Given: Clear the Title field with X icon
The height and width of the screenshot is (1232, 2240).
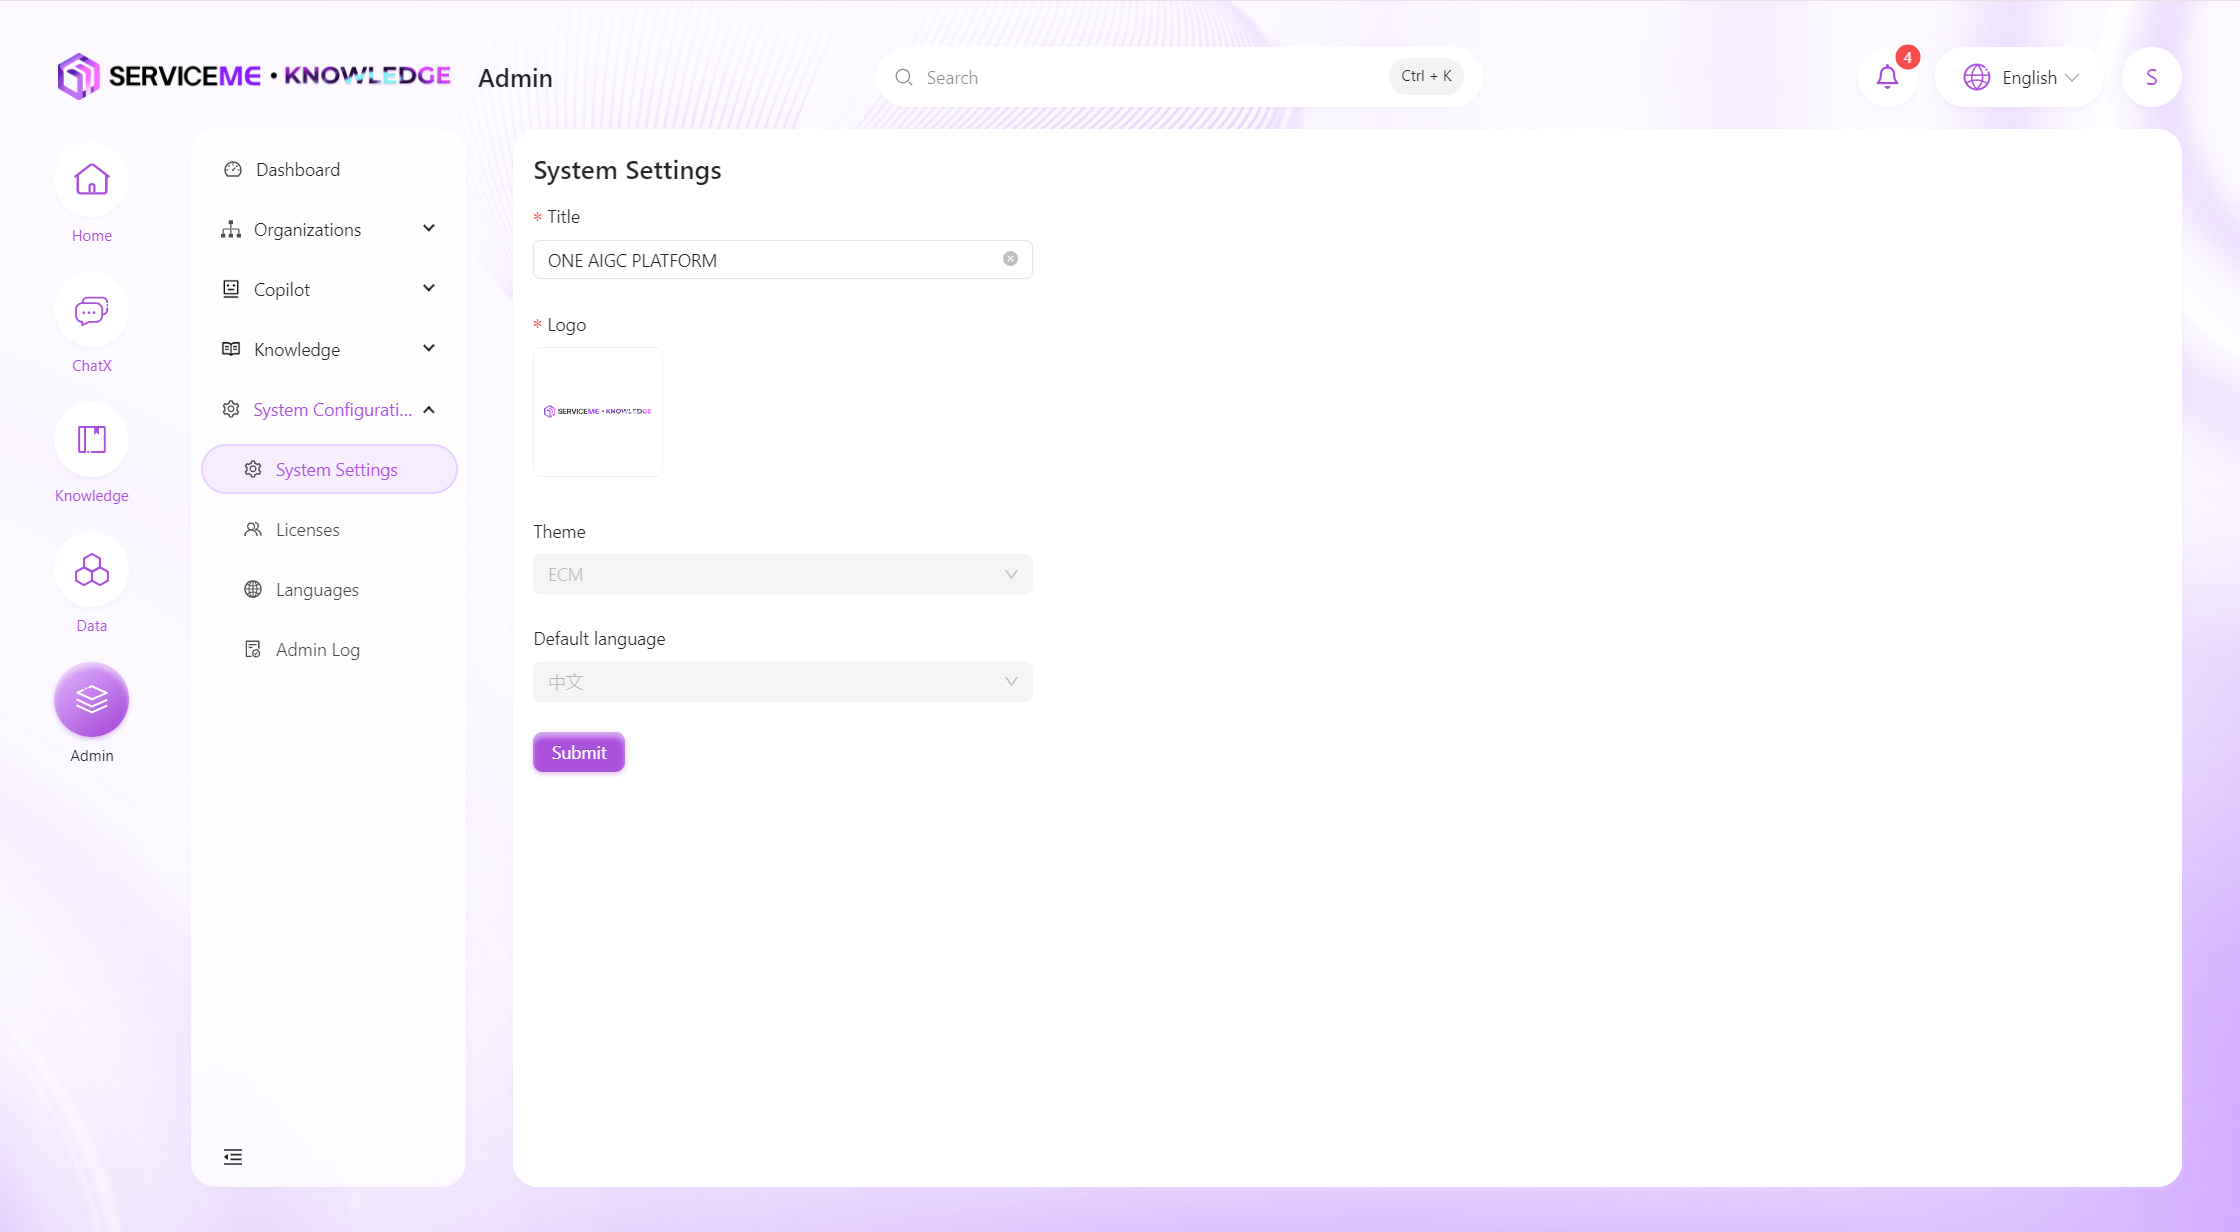Looking at the screenshot, I should [x=1010, y=259].
